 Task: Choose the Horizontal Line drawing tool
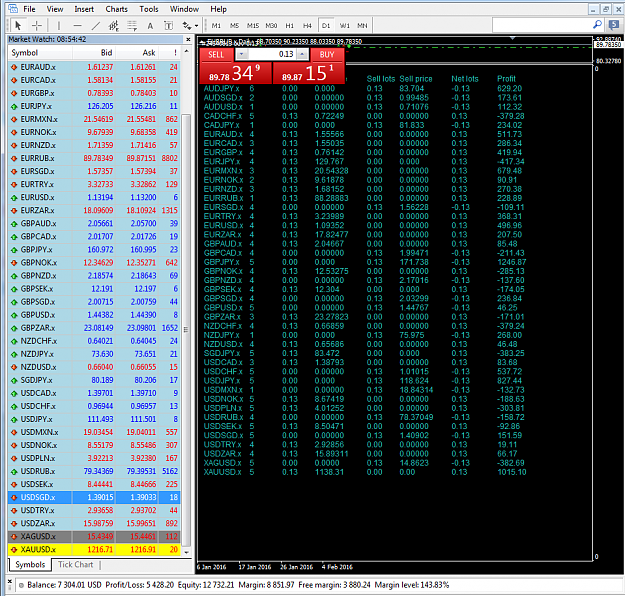point(77,26)
